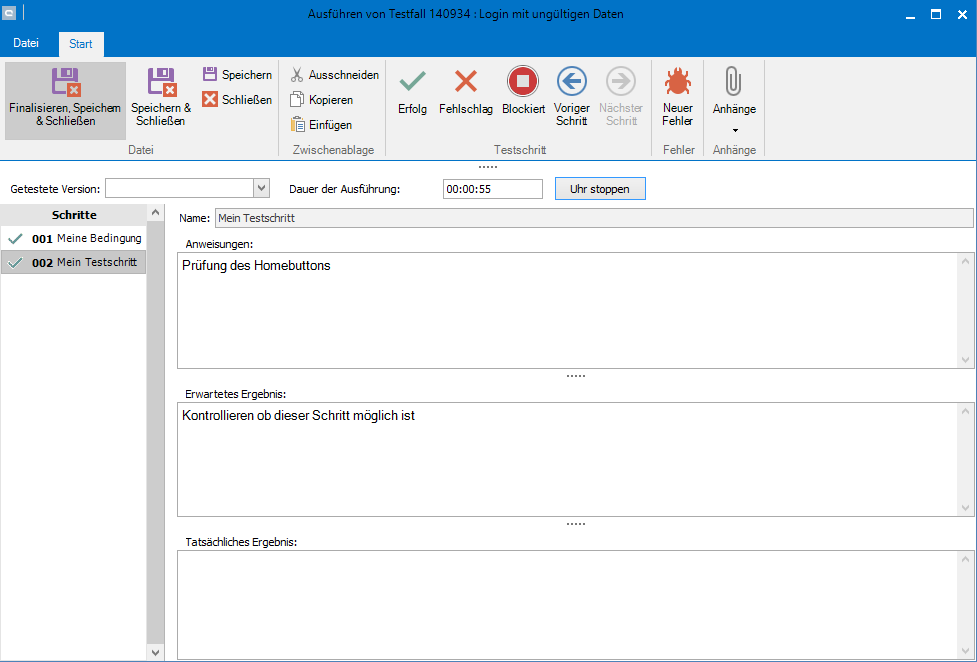Click Kopieren in the Zwischenablage group
977x662 pixels.
(297, 100)
